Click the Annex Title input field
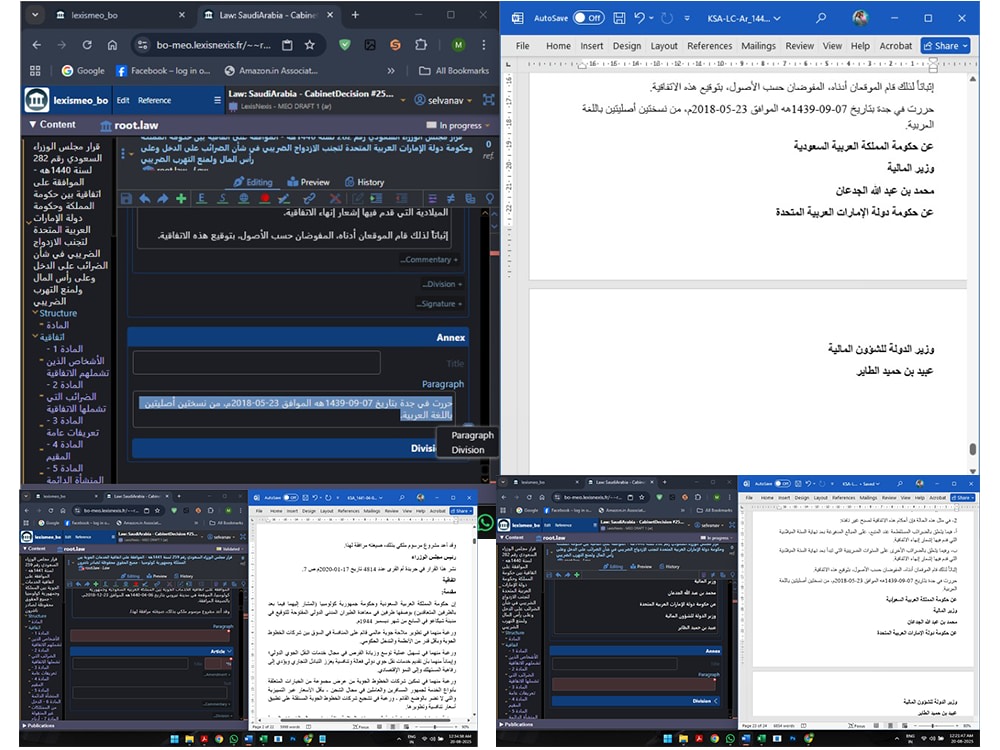 point(256,363)
